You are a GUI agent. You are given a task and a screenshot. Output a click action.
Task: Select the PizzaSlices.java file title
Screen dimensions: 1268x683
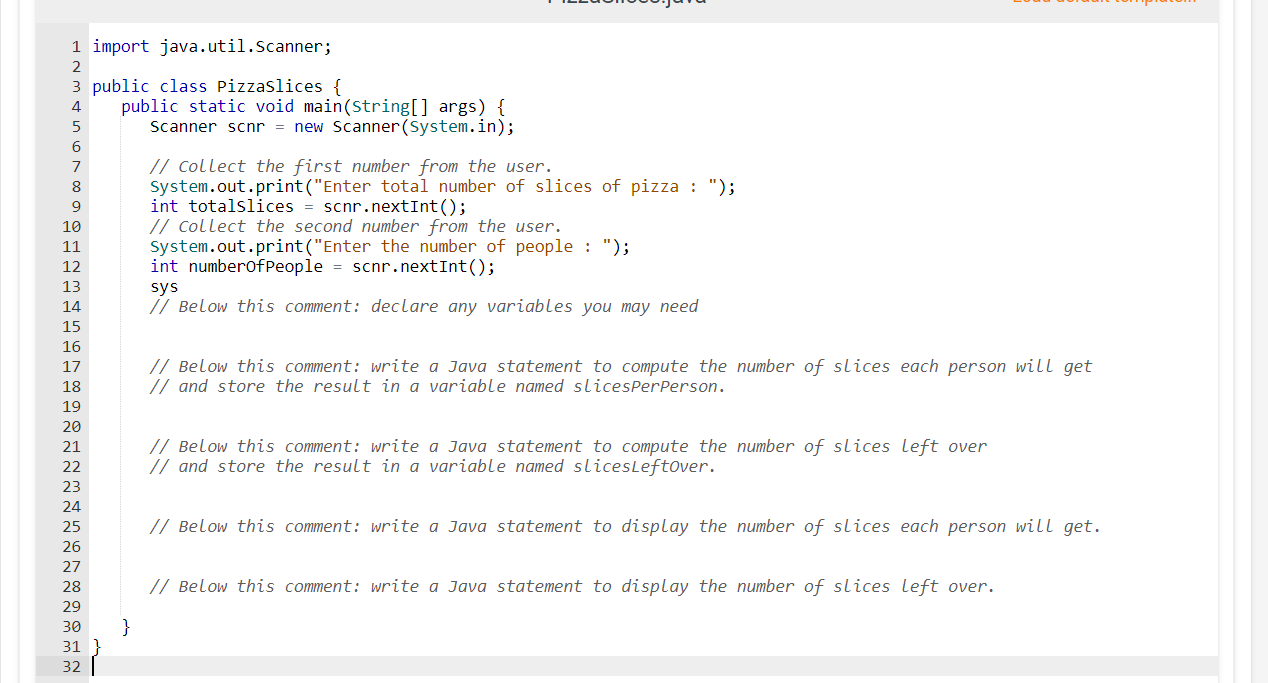(626, 3)
